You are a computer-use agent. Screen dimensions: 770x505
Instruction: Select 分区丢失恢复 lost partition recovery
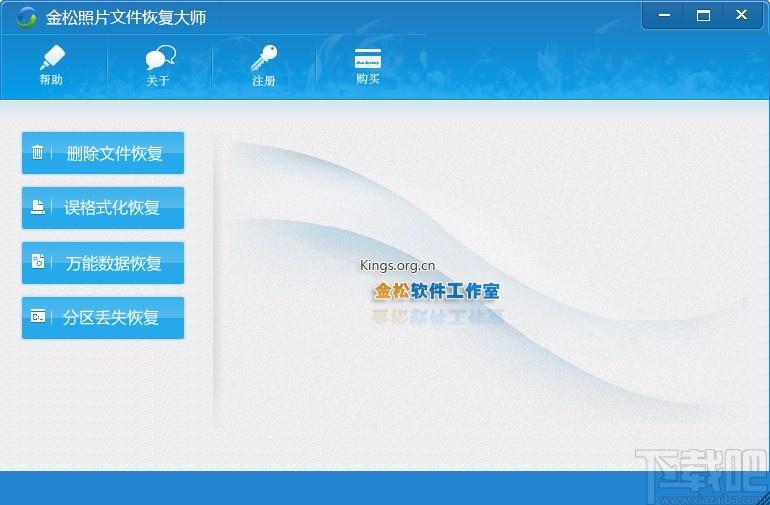click(103, 318)
